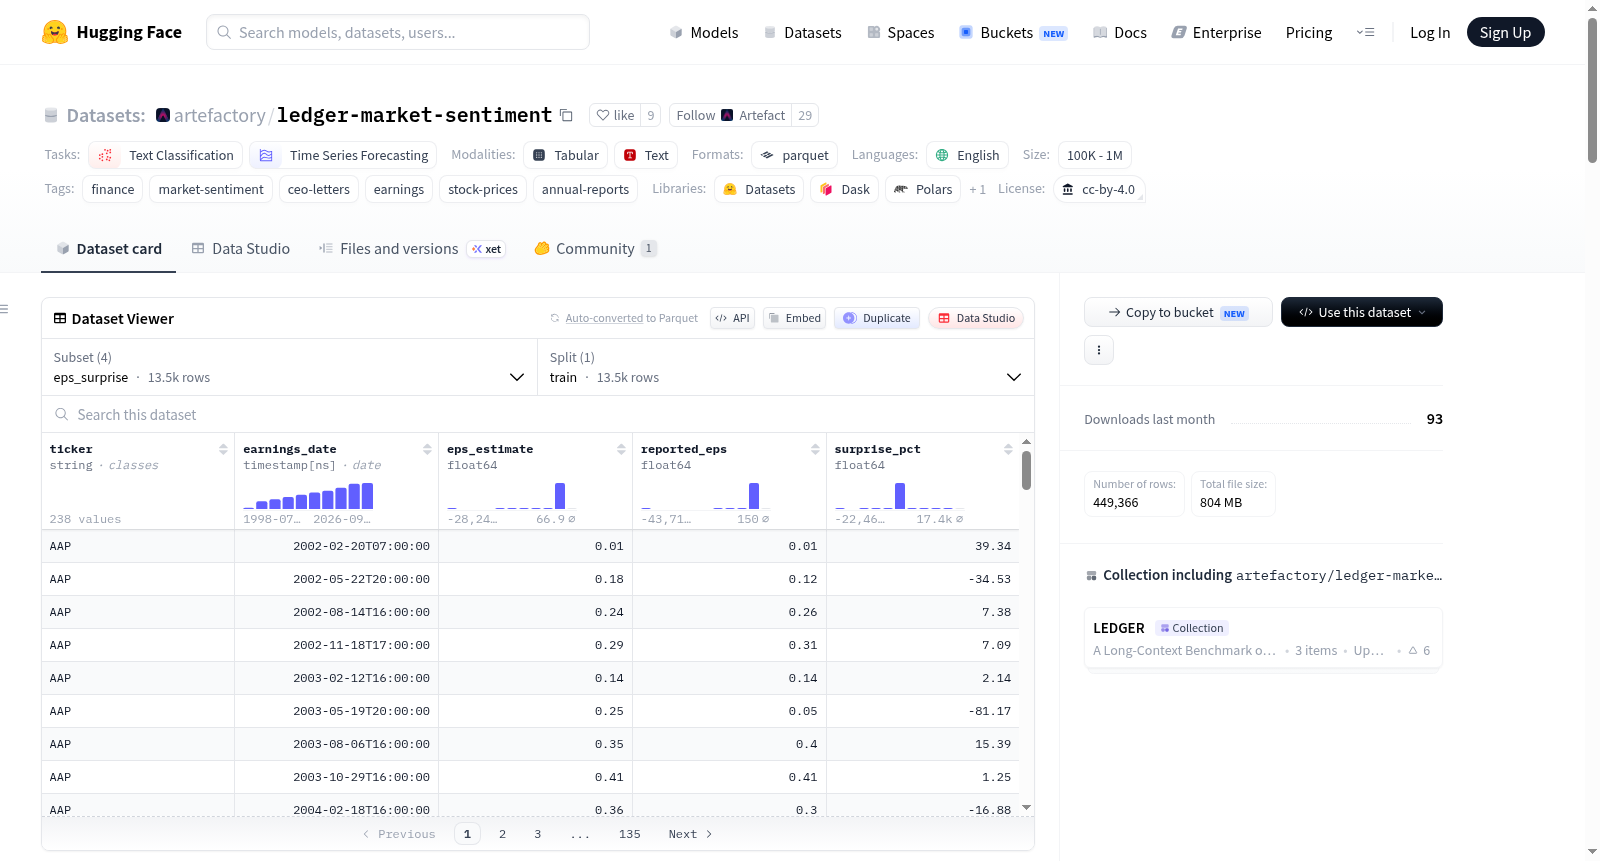
Task: Go to page 2 of the table
Action: pyautogui.click(x=502, y=834)
